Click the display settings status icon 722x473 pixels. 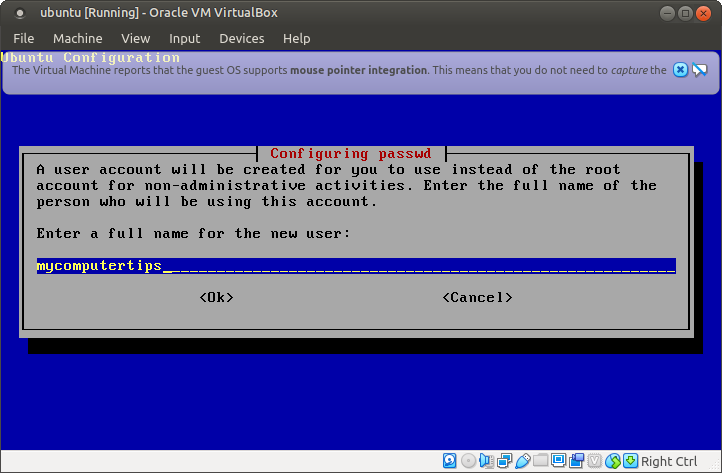[x=559, y=461]
